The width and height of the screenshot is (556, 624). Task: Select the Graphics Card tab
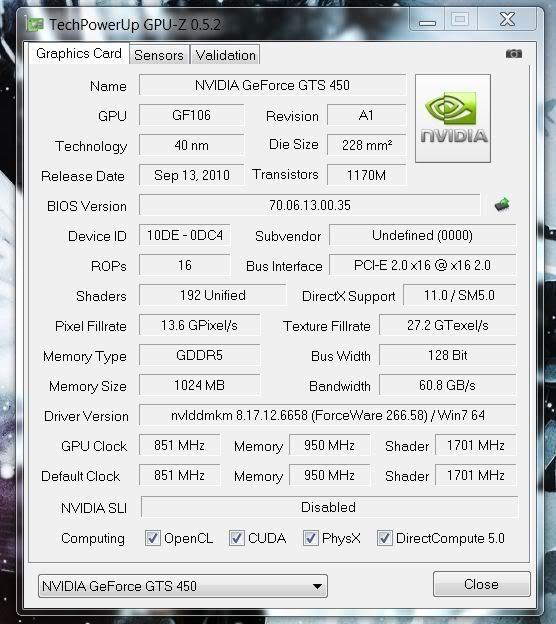(x=79, y=53)
